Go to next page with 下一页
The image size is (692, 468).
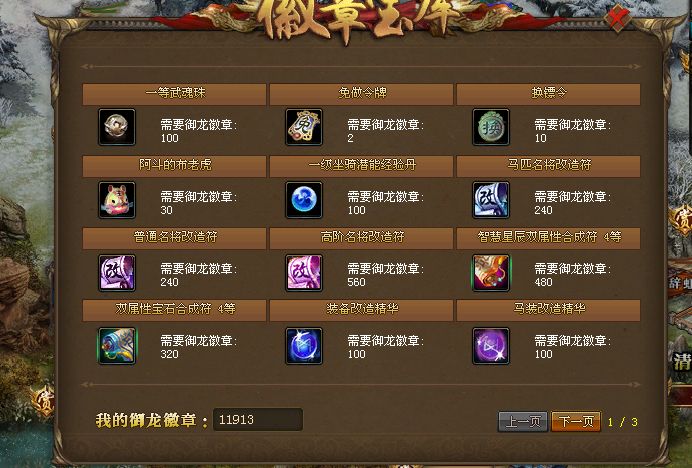click(576, 422)
